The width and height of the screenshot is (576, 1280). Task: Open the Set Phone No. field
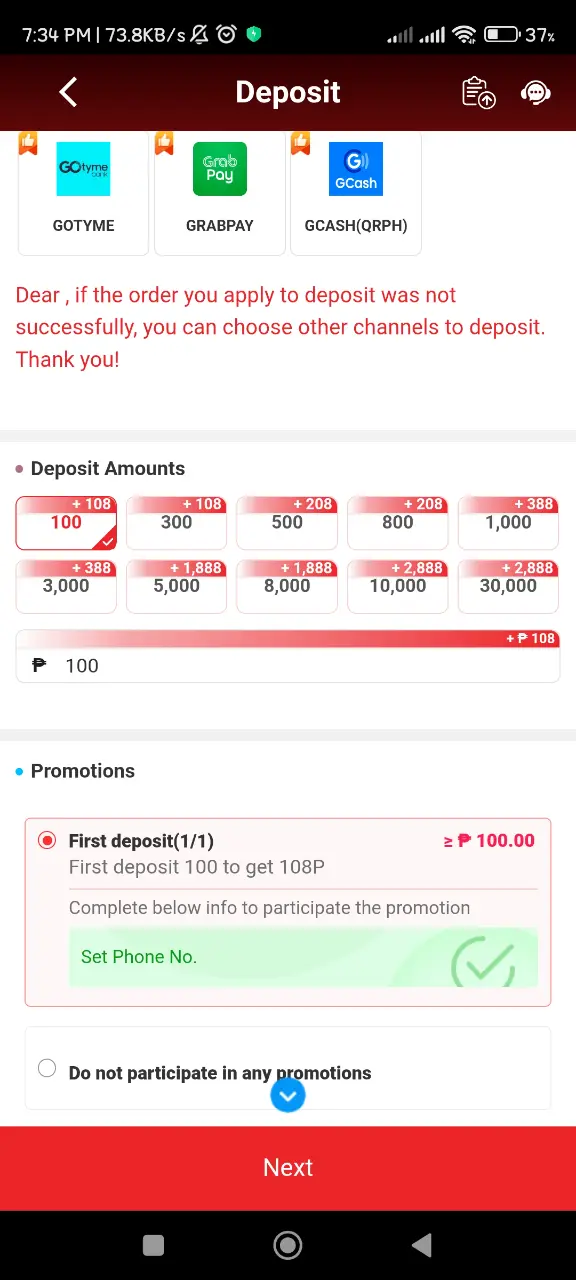tap(303, 957)
